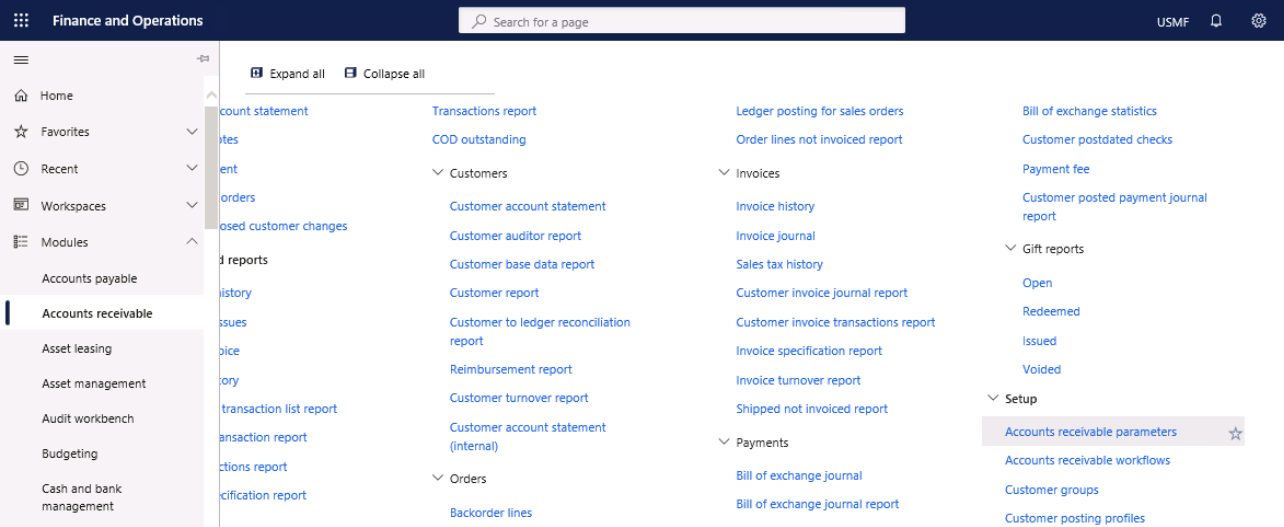The image size is (1284, 527).
Task: Collapse the Payments group
Action: 724,442
